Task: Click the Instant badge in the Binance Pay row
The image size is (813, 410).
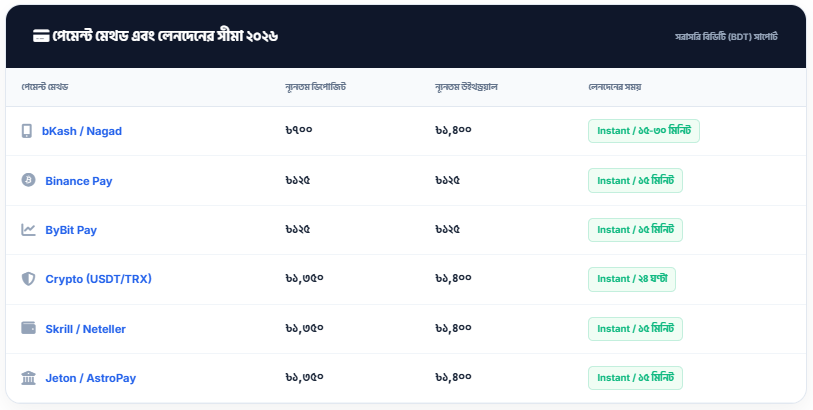Action: coord(635,181)
